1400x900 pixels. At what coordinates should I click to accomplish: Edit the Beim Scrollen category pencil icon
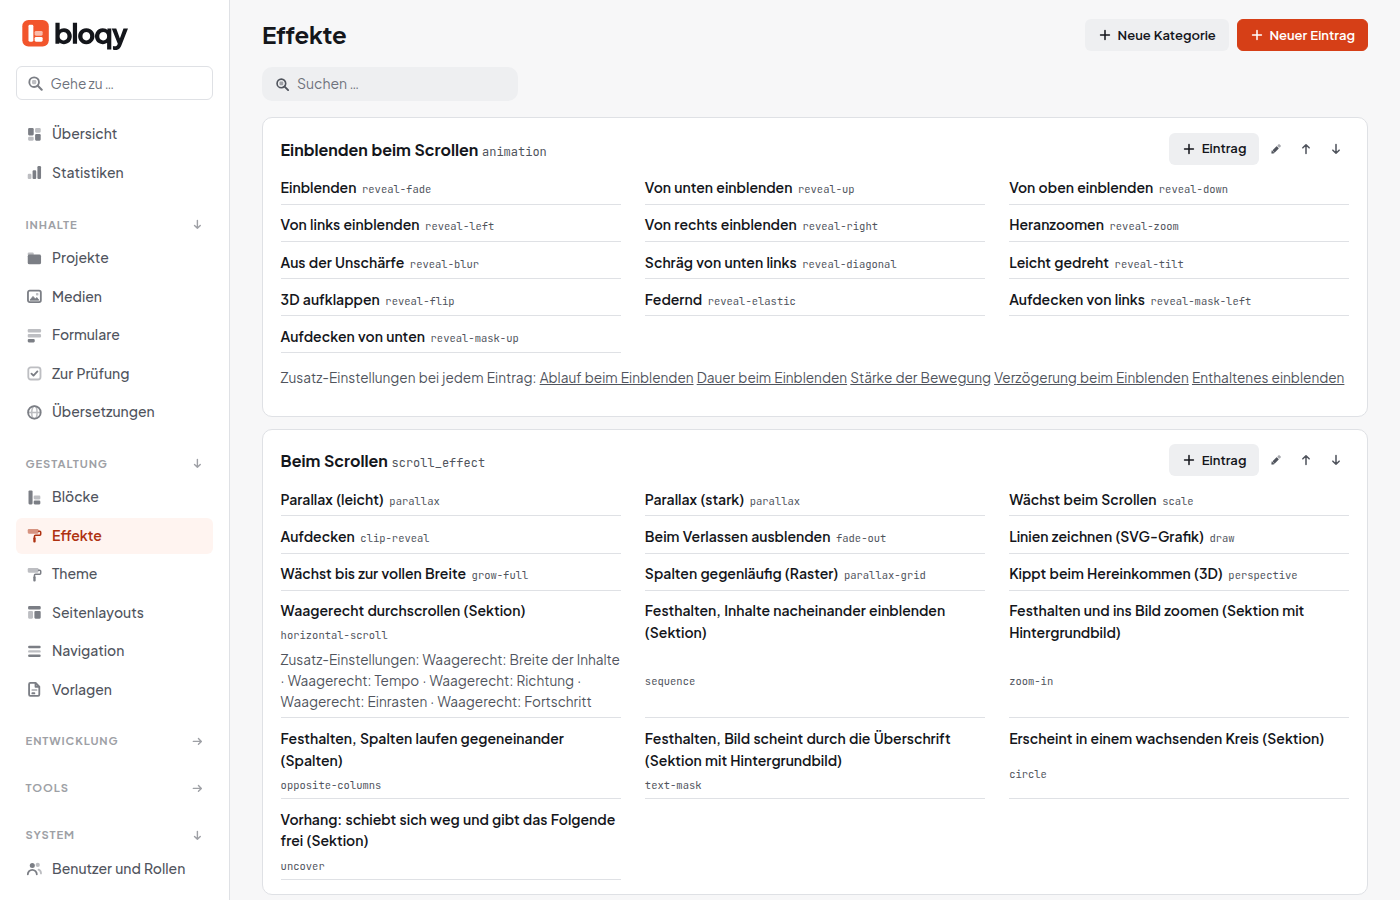click(1275, 460)
